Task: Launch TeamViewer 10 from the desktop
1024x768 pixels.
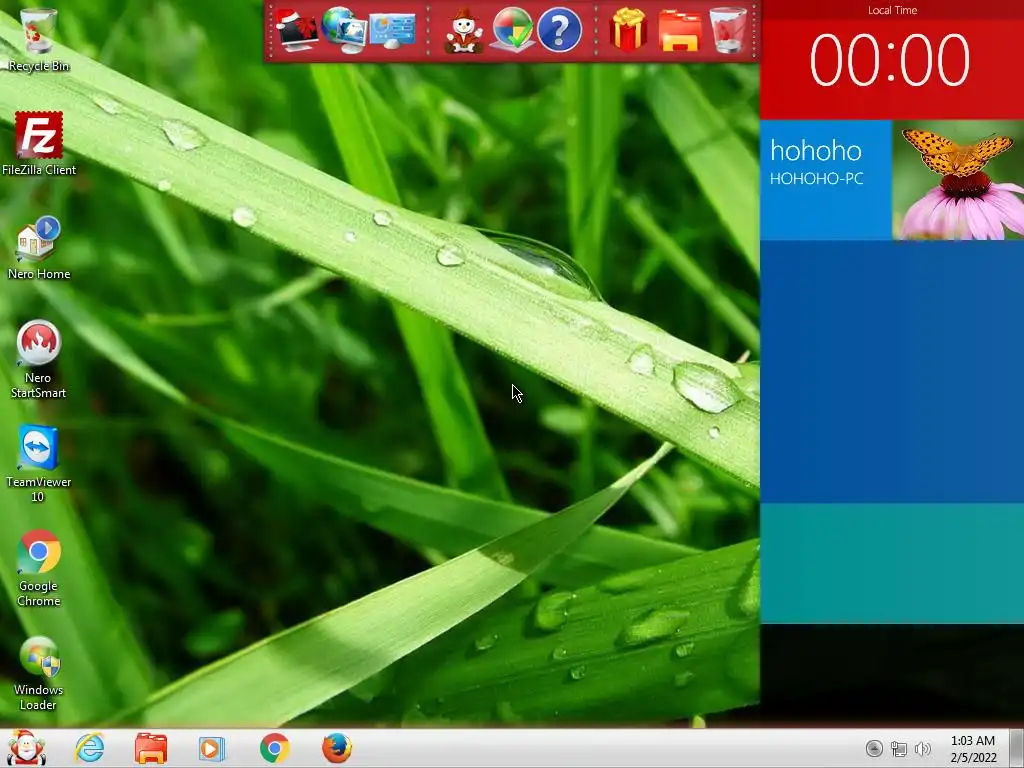Action: 39,464
